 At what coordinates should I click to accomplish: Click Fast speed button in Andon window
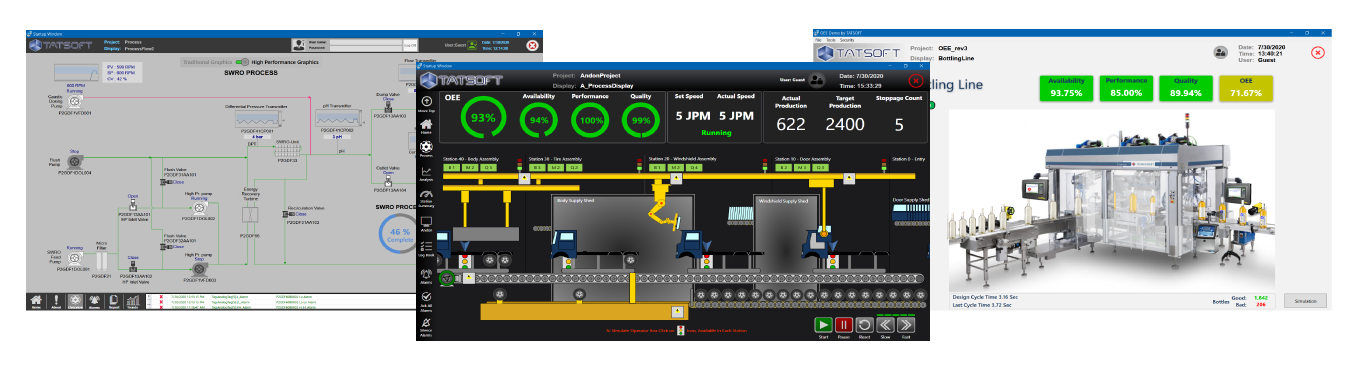click(x=907, y=324)
